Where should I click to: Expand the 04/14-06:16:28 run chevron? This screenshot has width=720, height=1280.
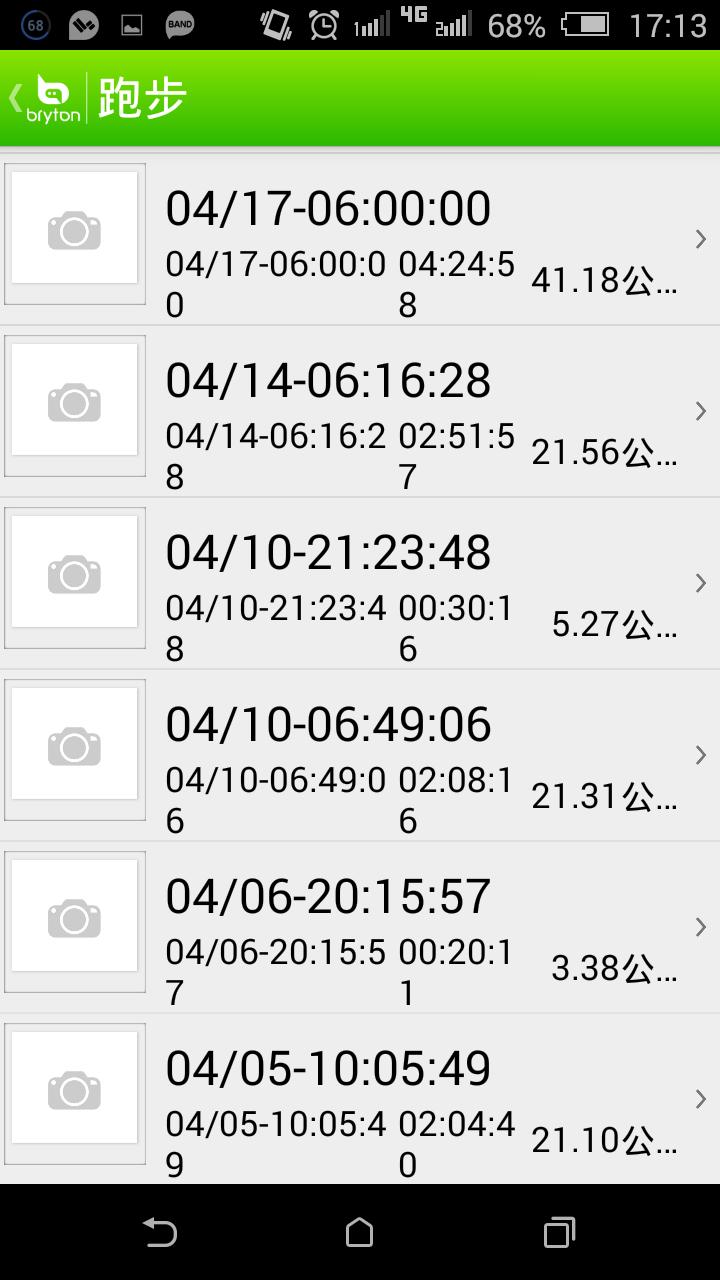click(x=700, y=411)
